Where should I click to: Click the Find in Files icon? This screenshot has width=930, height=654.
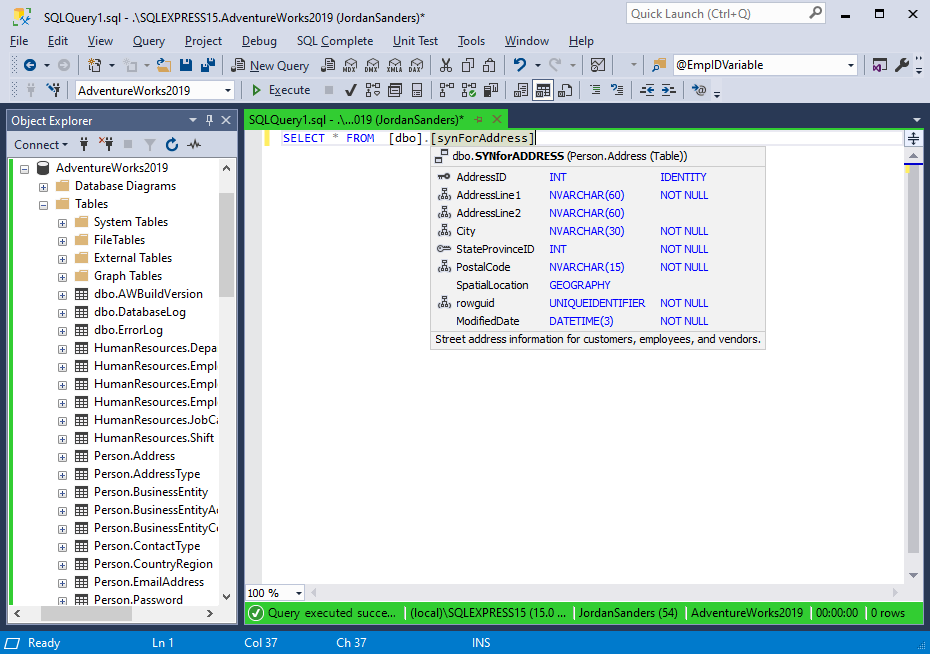(x=658, y=65)
